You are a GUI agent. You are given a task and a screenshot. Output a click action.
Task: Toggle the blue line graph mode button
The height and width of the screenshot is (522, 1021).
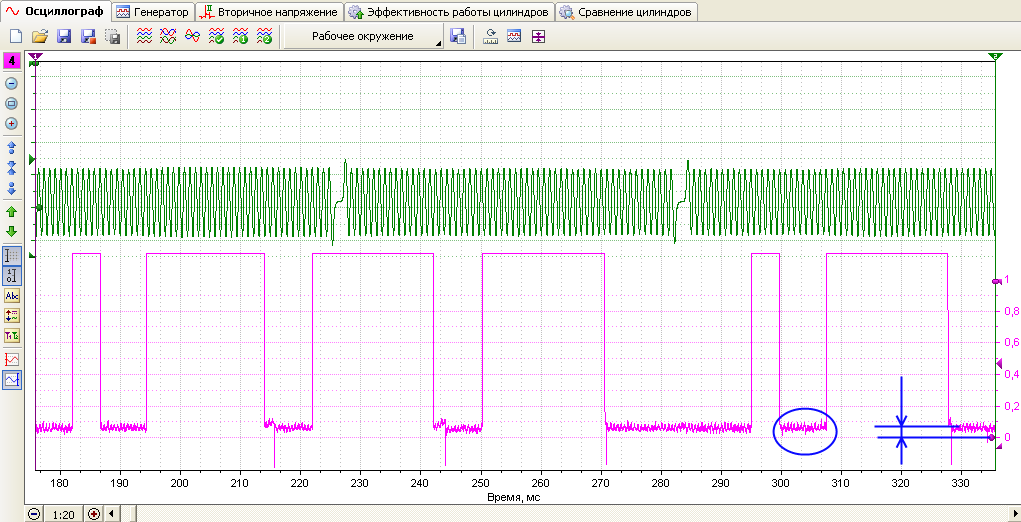point(12,379)
